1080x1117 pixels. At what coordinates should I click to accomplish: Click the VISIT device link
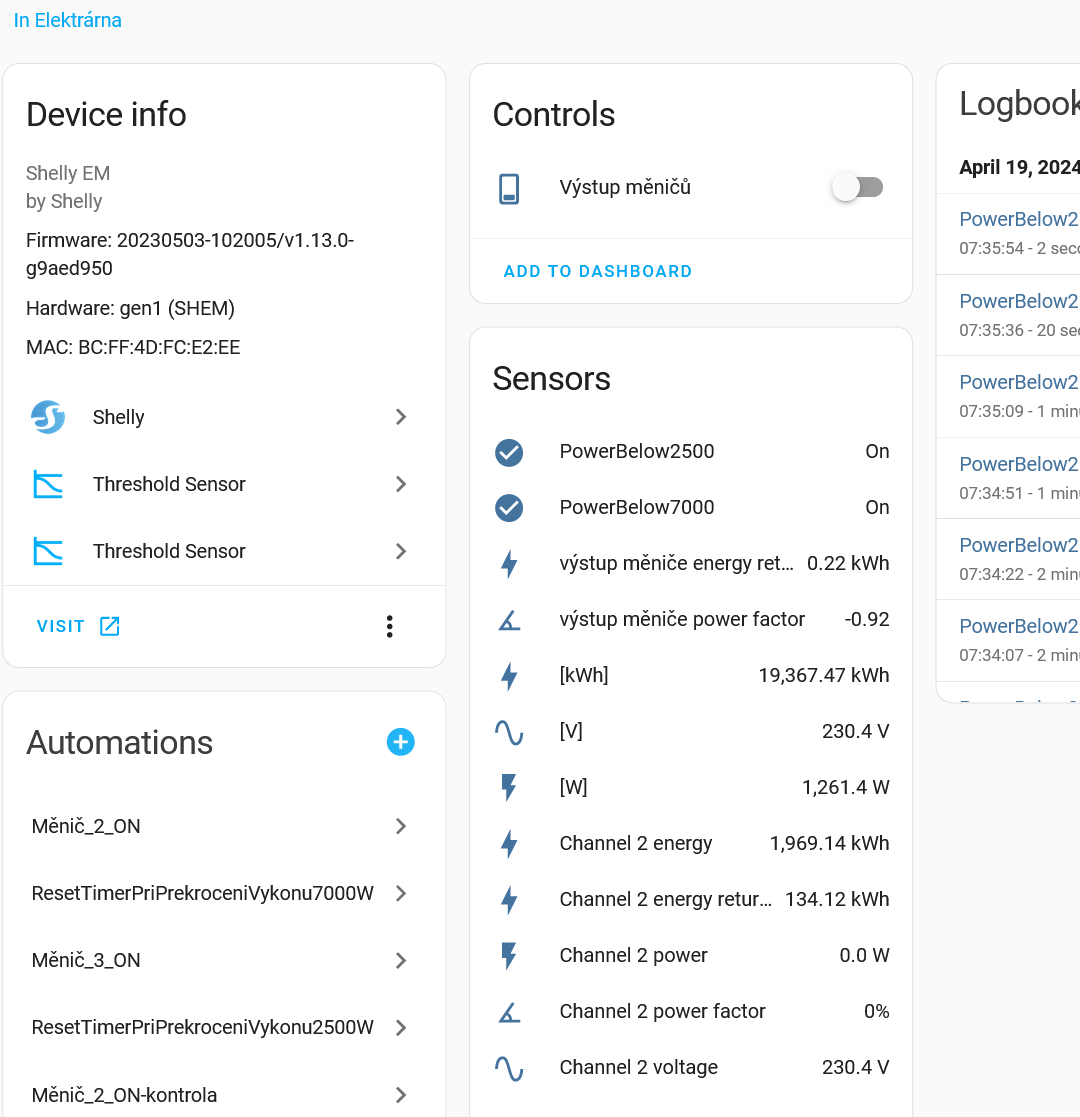78,626
